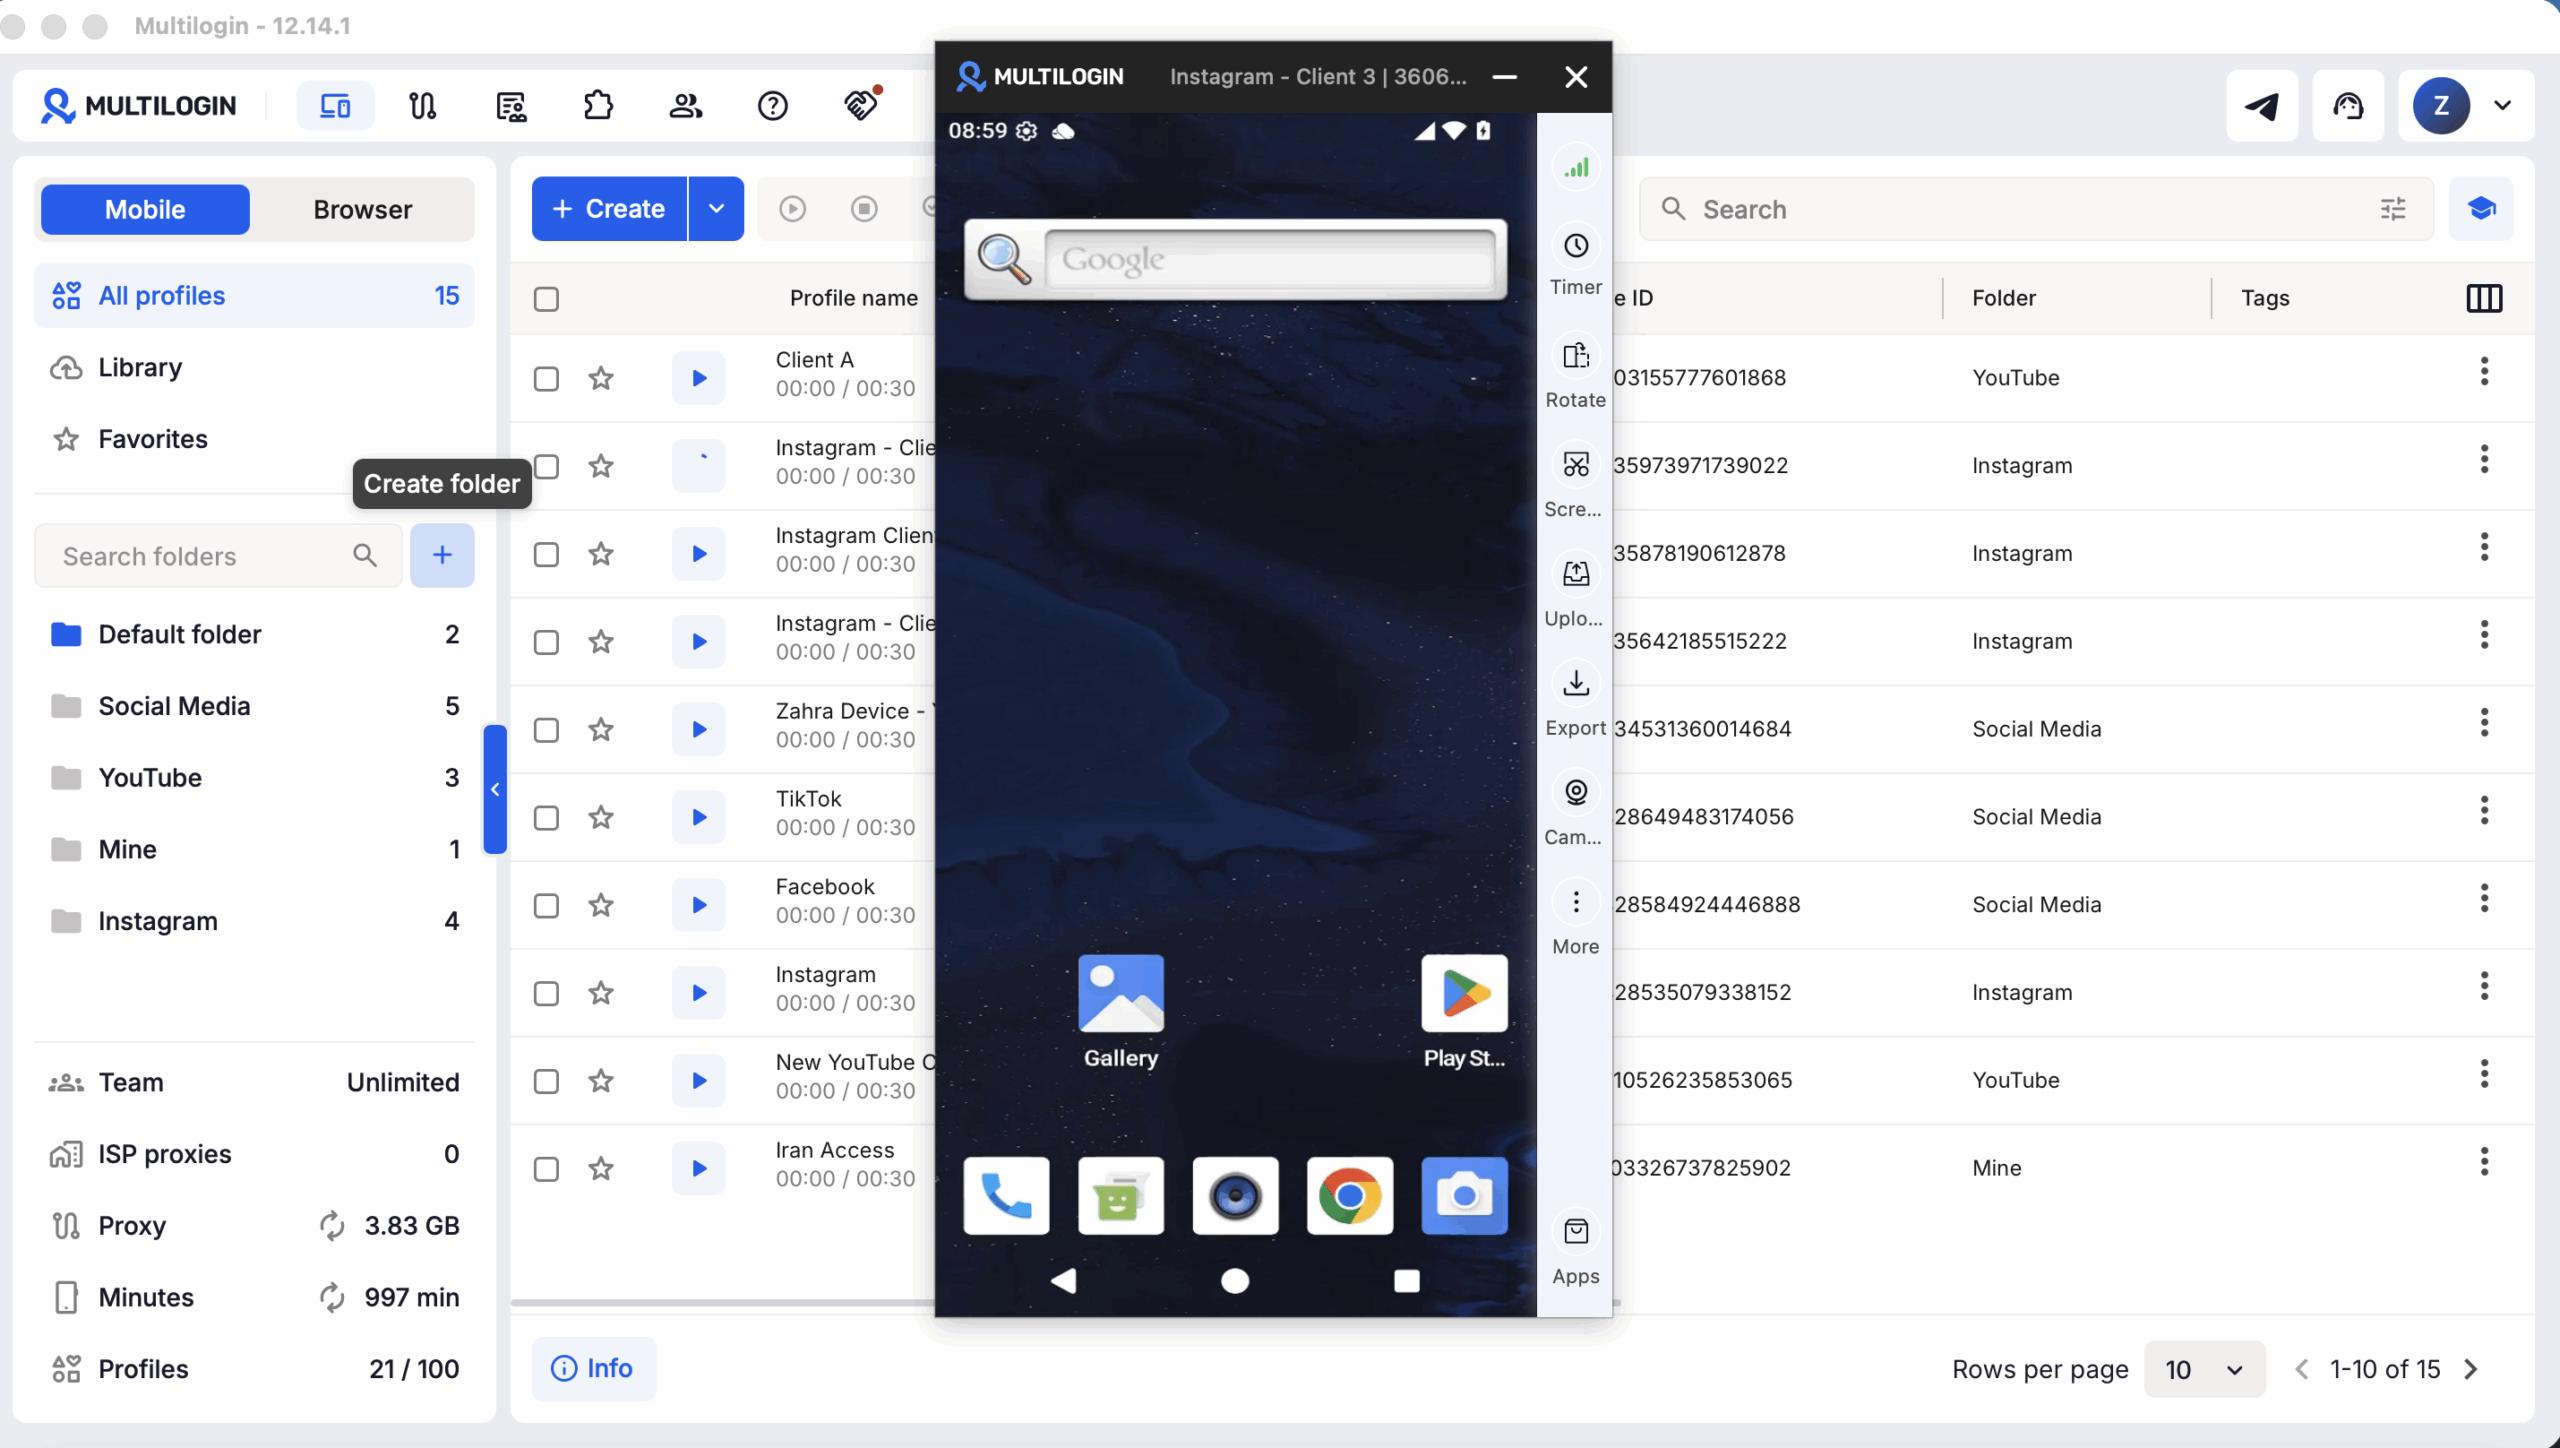Check the box for Client A row
Viewport: 2560px width, 1448px height.
[546, 379]
